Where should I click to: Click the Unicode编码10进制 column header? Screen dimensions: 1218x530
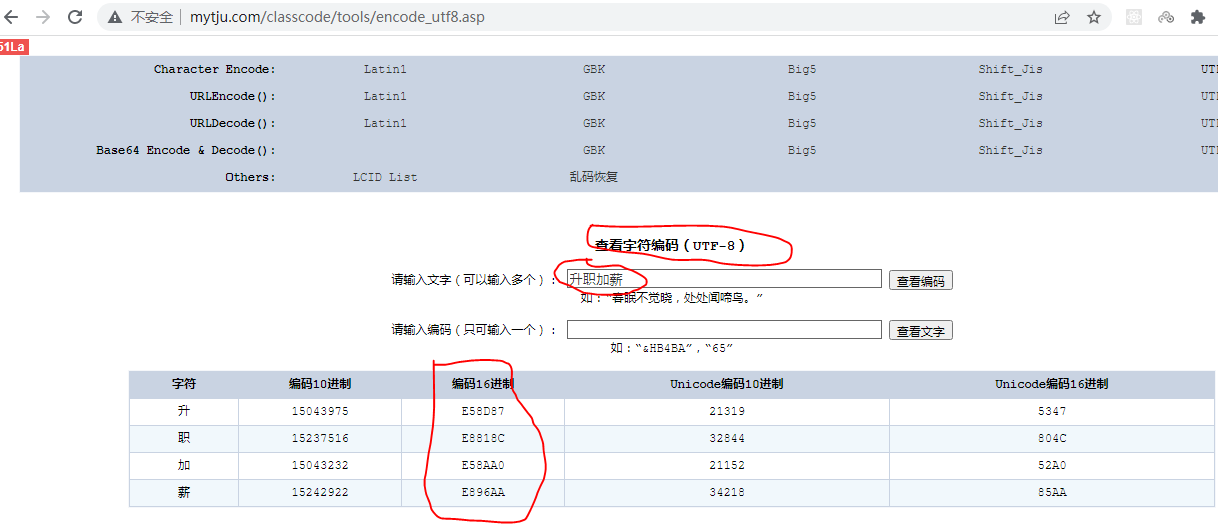coord(727,384)
